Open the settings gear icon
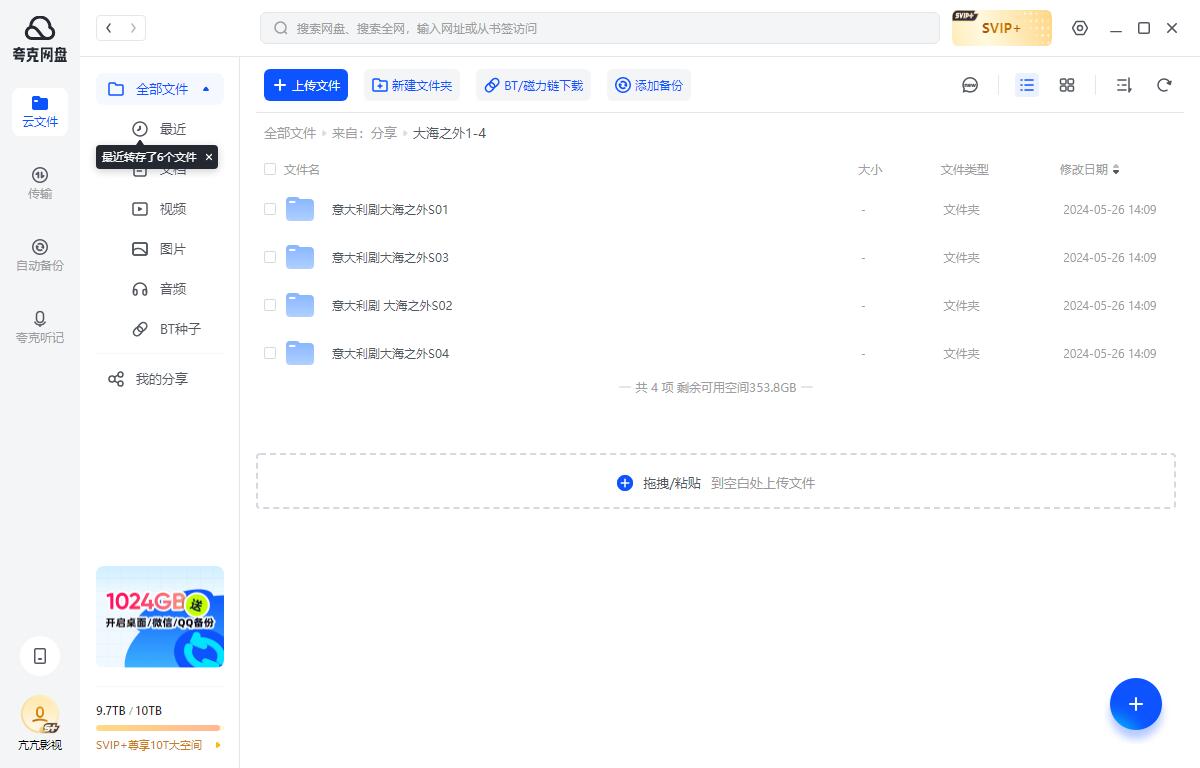The width and height of the screenshot is (1200, 768). point(1079,28)
